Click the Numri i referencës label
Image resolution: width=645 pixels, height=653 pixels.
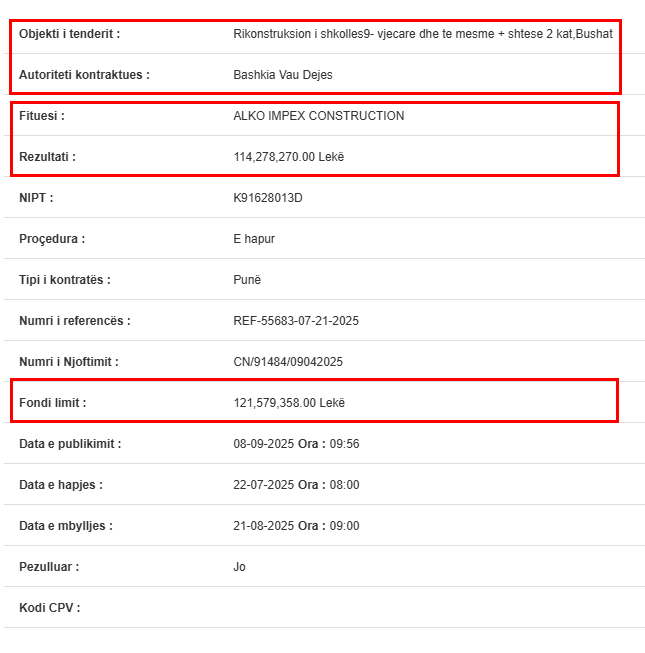pos(74,321)
